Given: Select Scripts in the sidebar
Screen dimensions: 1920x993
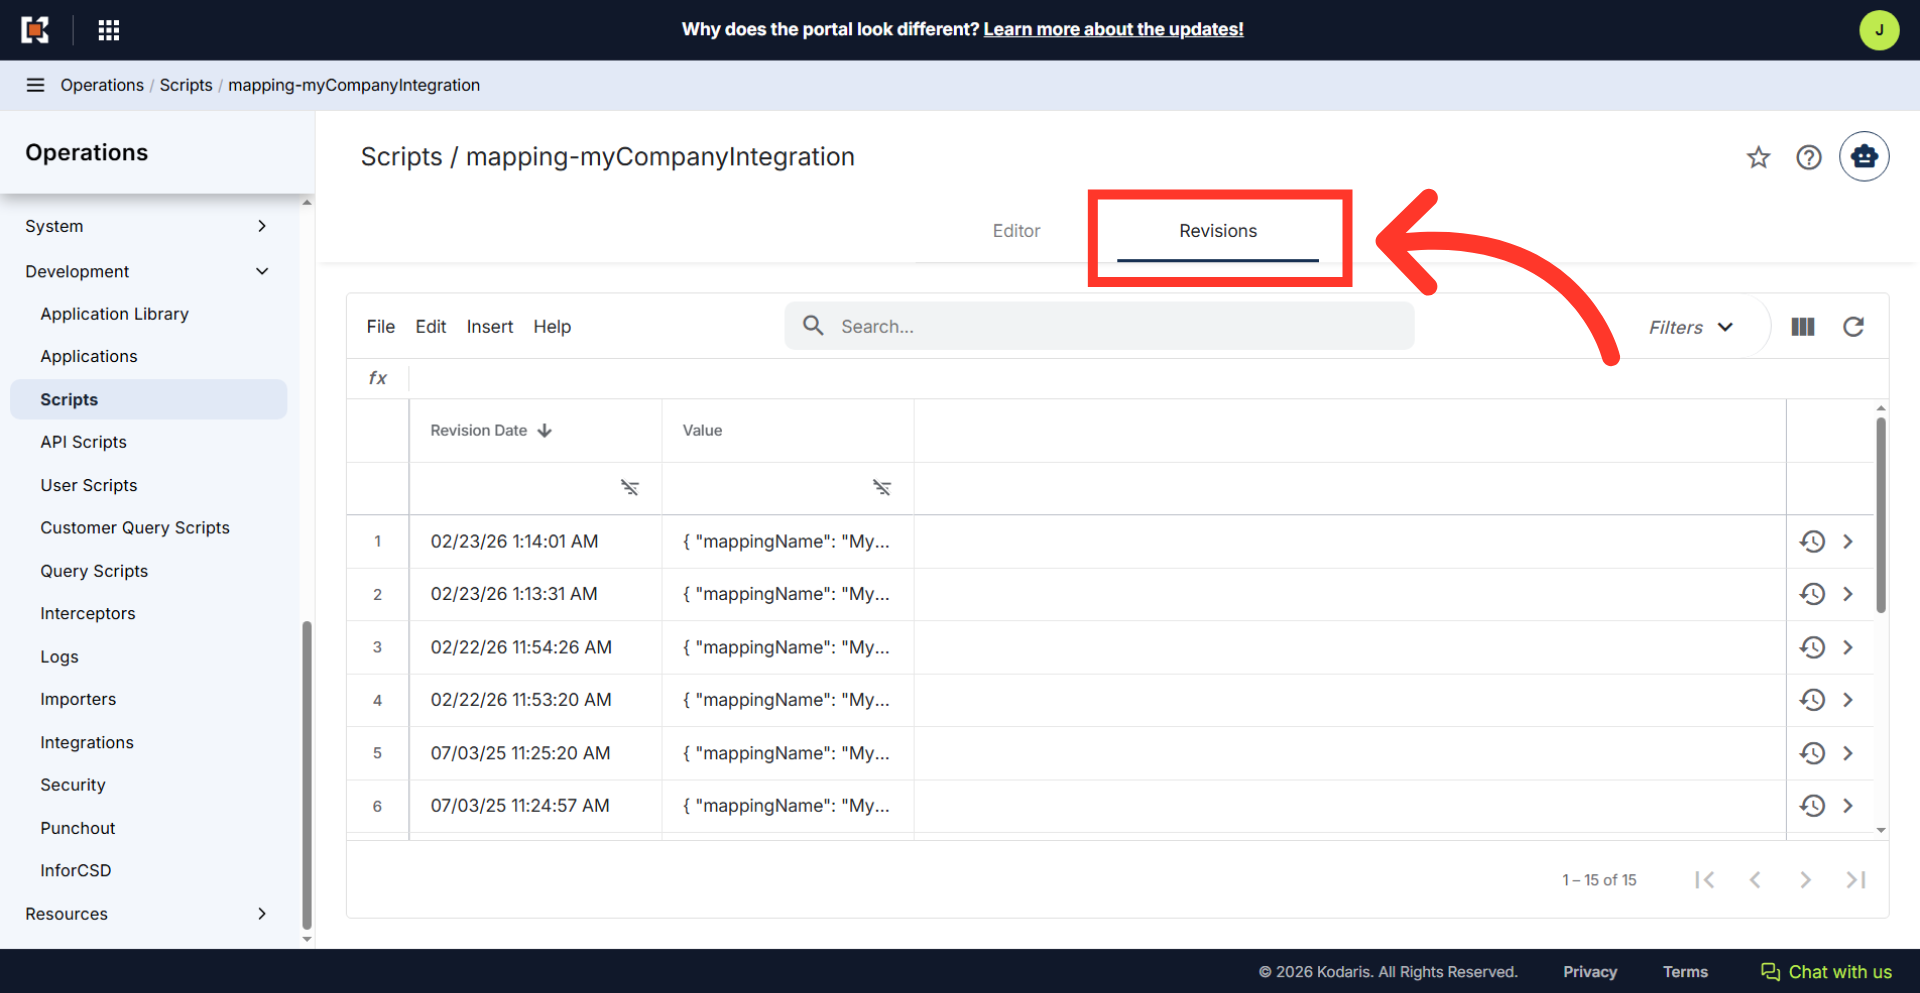Looking at the screenshot, I should [148, 399].
